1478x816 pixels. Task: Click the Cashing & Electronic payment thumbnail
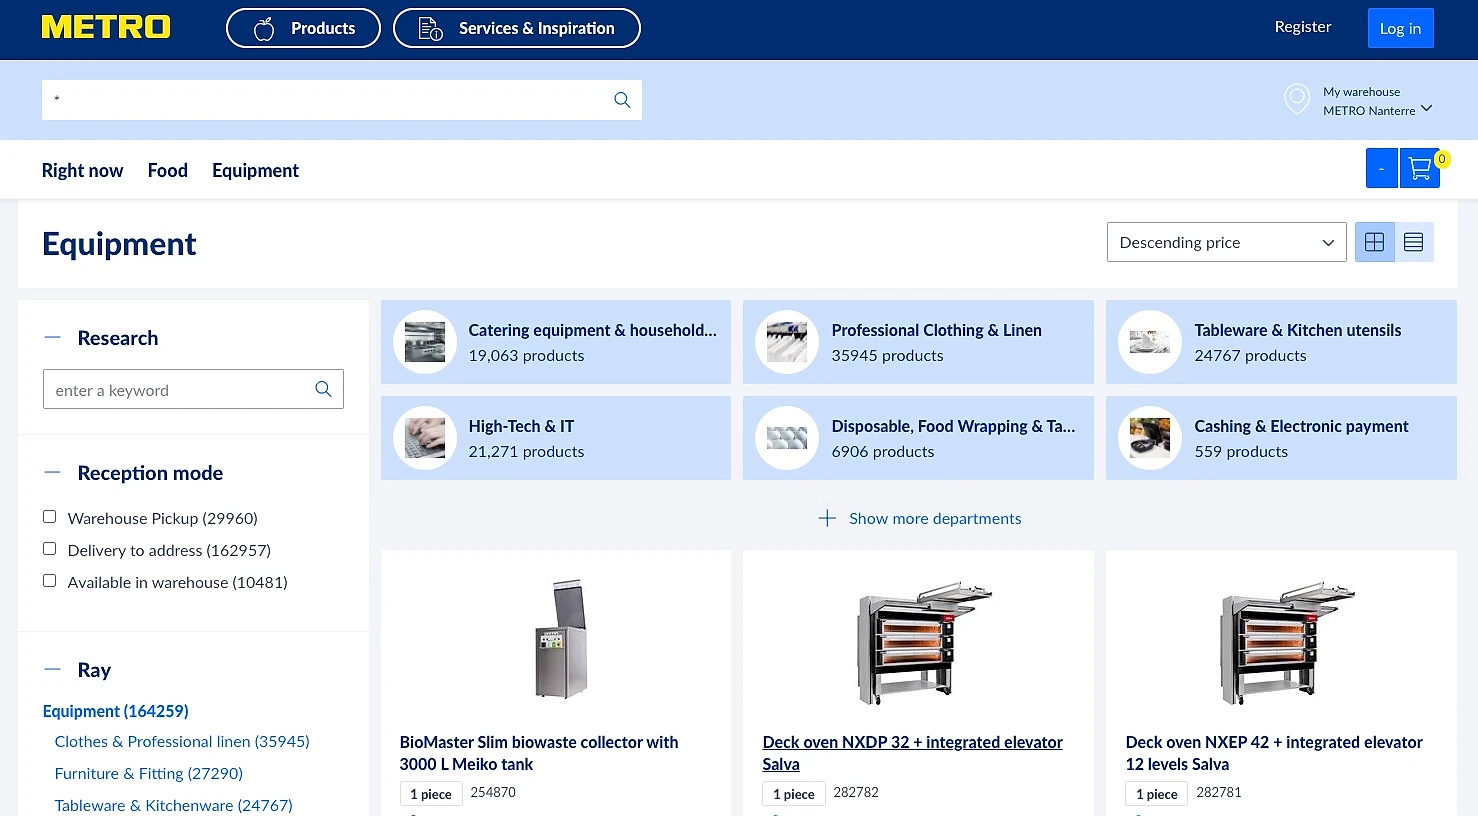pos(1150,438)
